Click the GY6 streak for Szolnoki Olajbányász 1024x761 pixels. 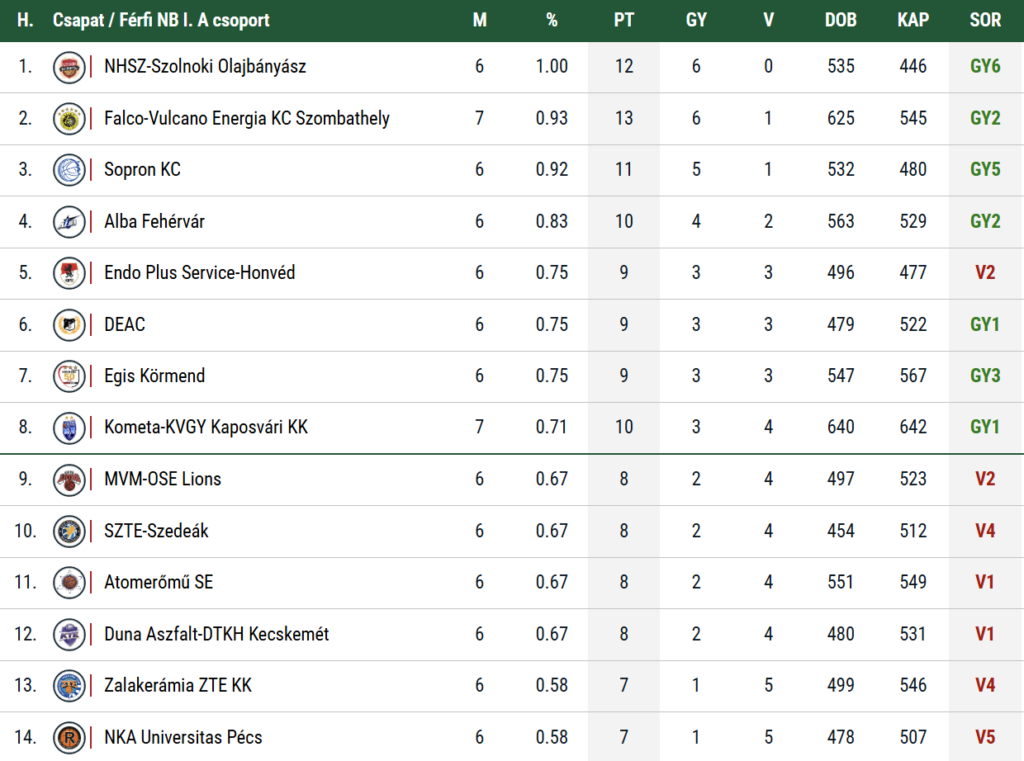coord(985,67)
